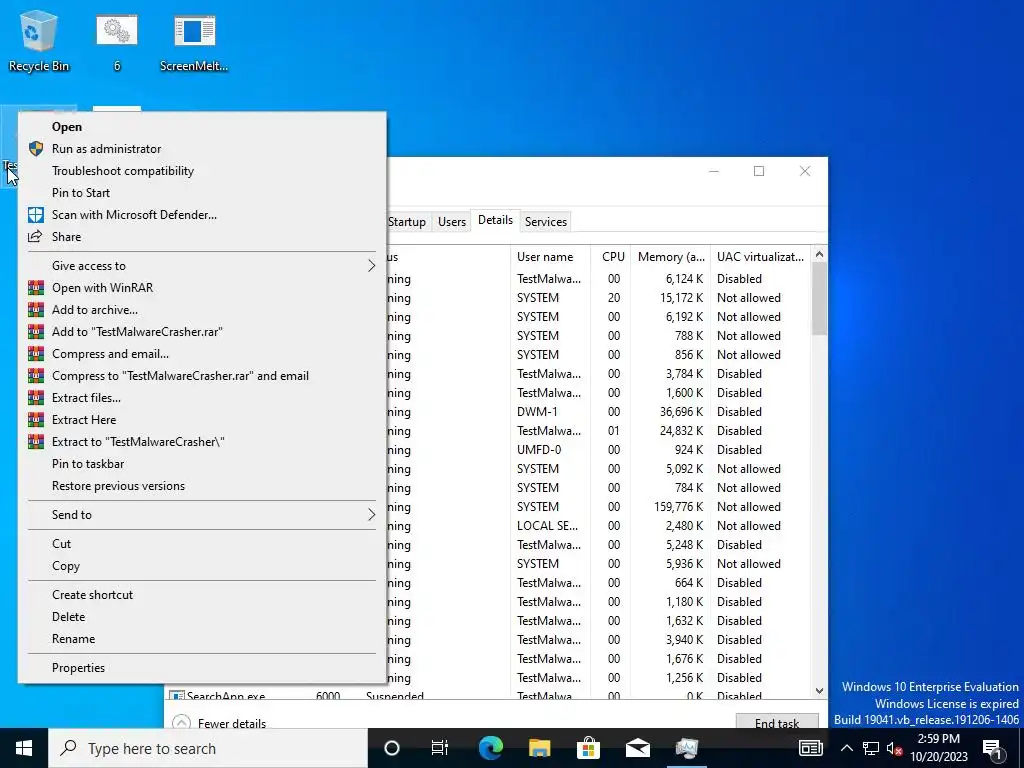Sort by the Memory column header
This screenshot has height=768, width=1024.
click(x=671, y=257)
